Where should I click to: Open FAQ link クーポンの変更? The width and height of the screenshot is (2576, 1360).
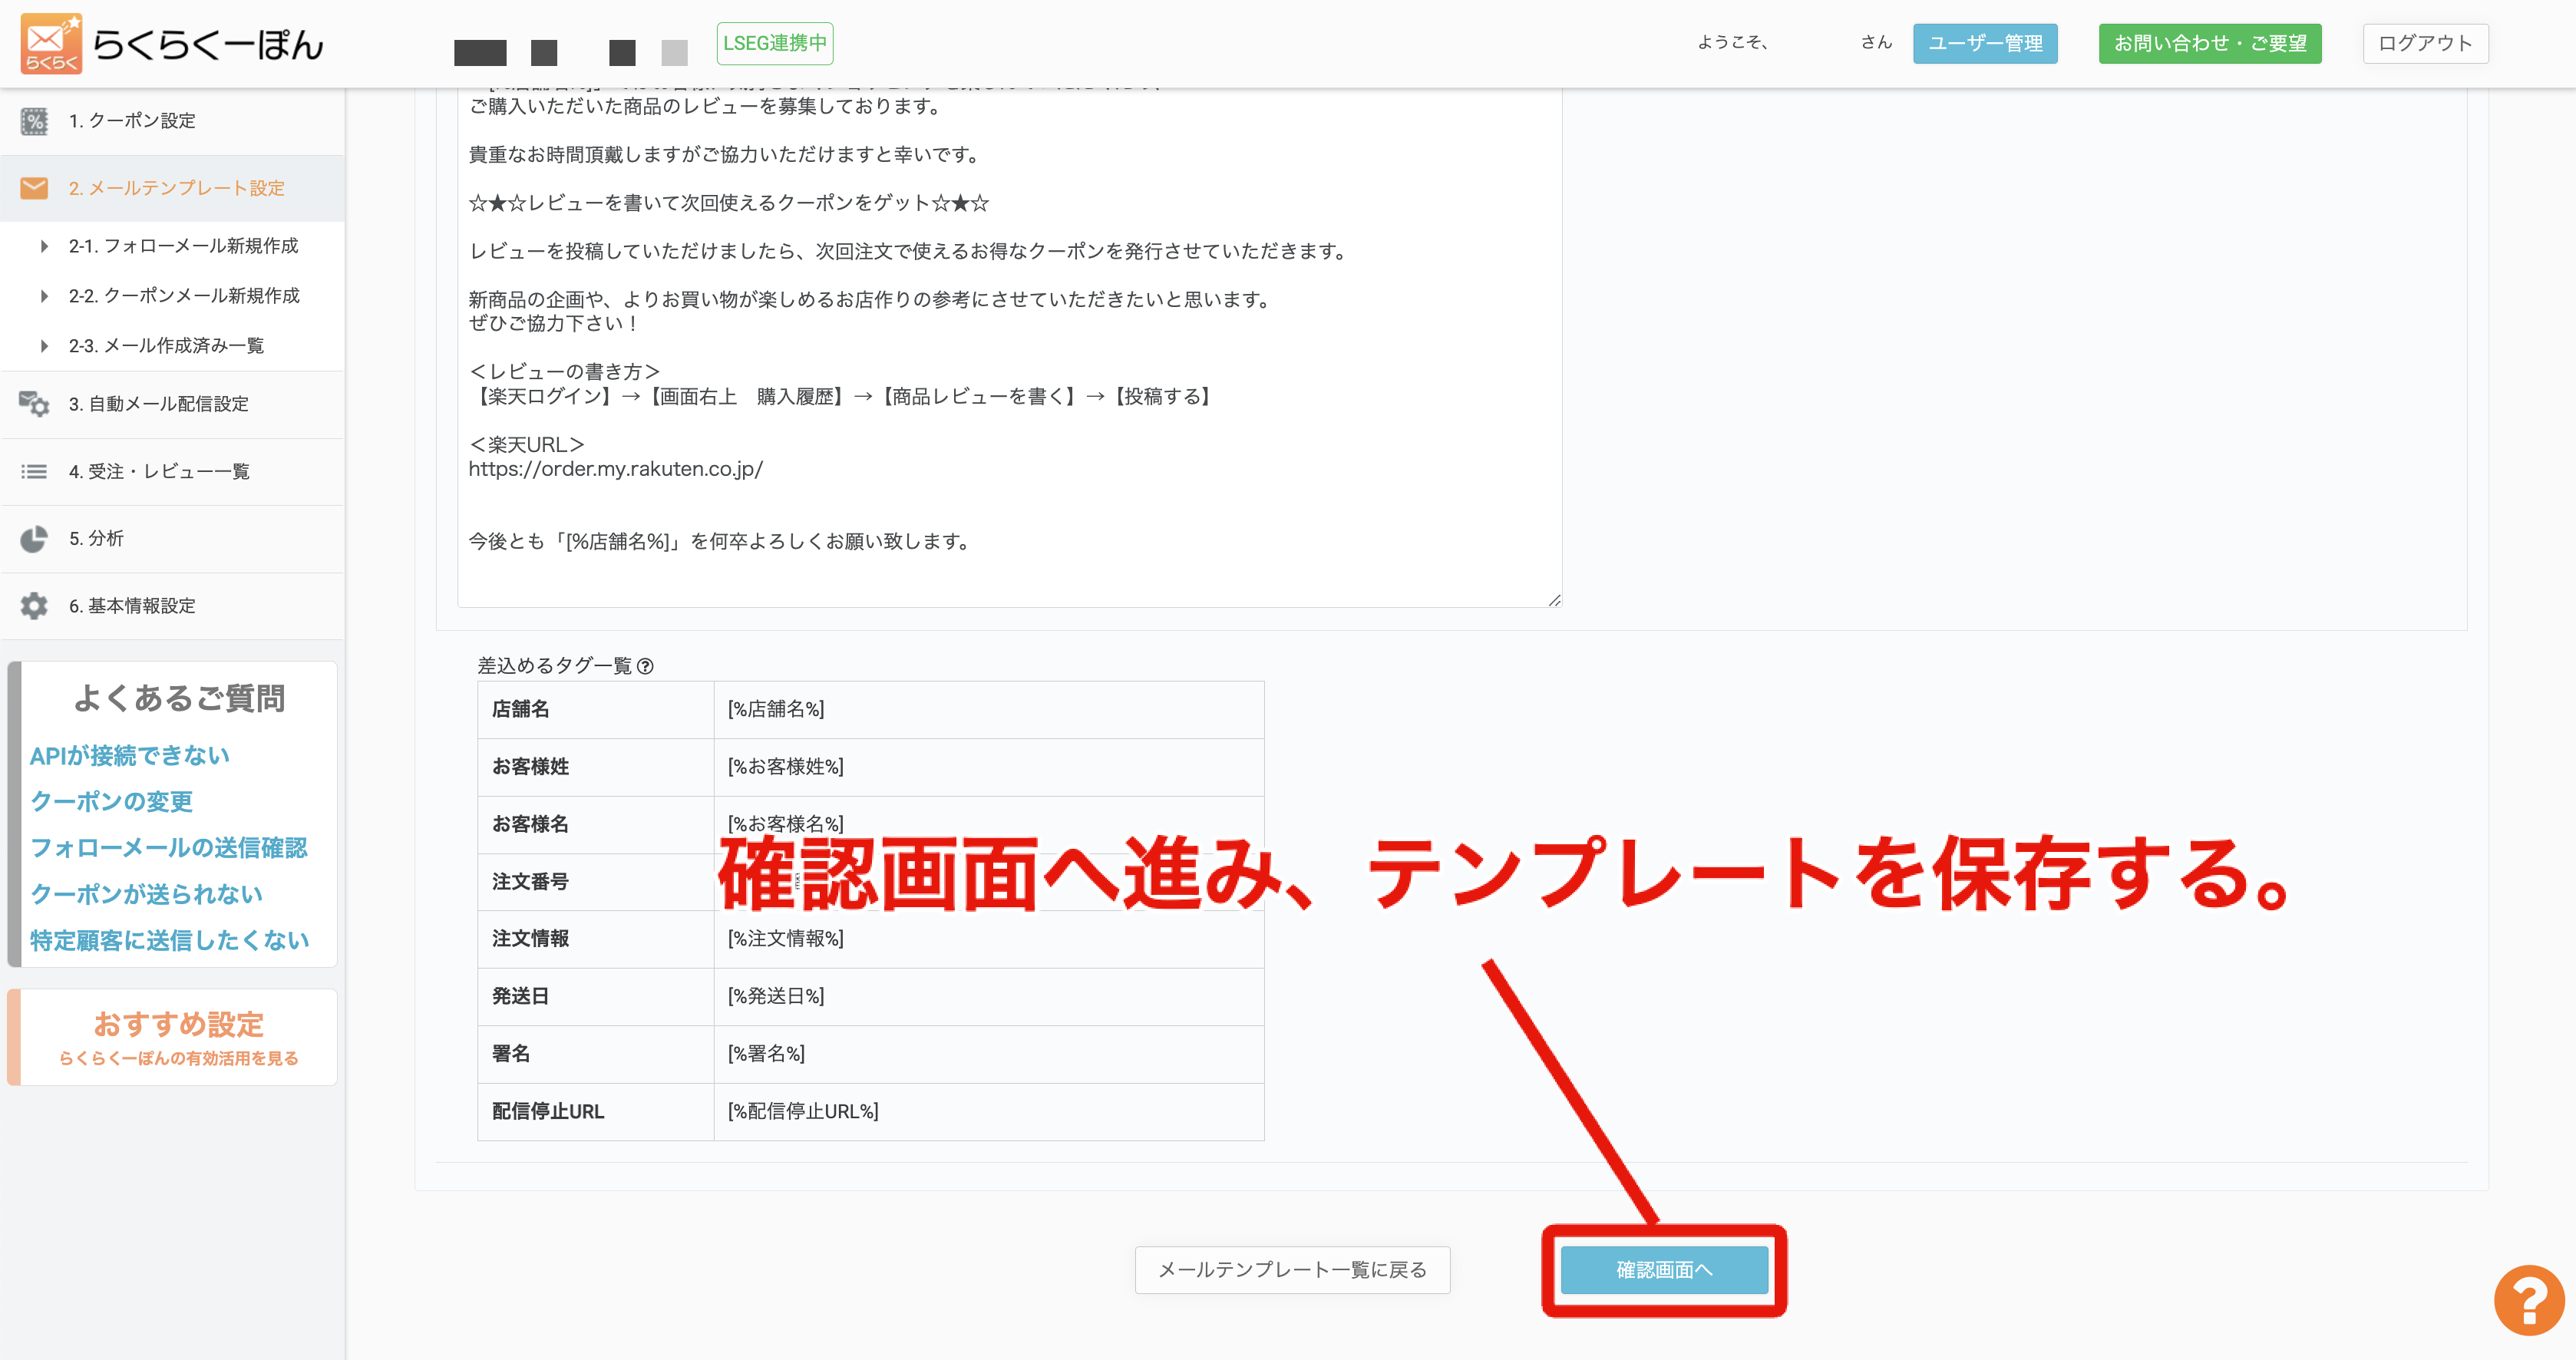tap(111, 802)
